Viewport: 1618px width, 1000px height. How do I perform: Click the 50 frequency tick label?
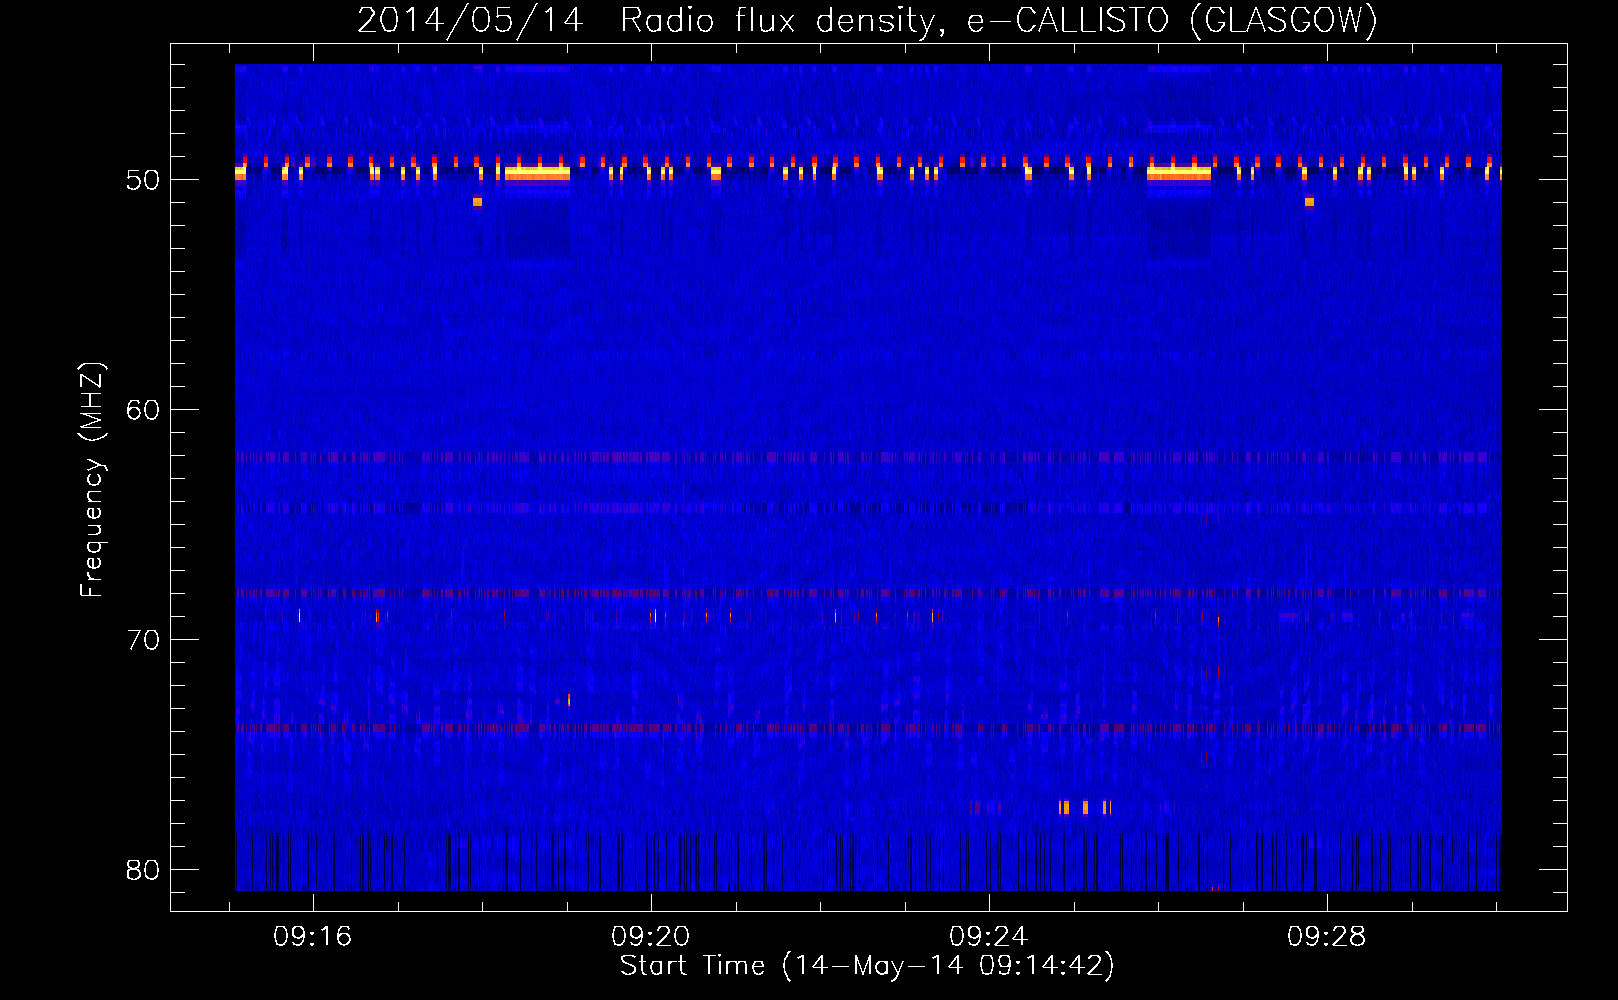point(143,180)
